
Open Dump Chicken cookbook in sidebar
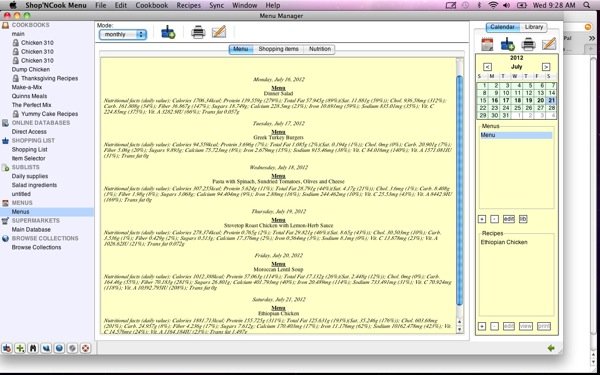(31, 69)
